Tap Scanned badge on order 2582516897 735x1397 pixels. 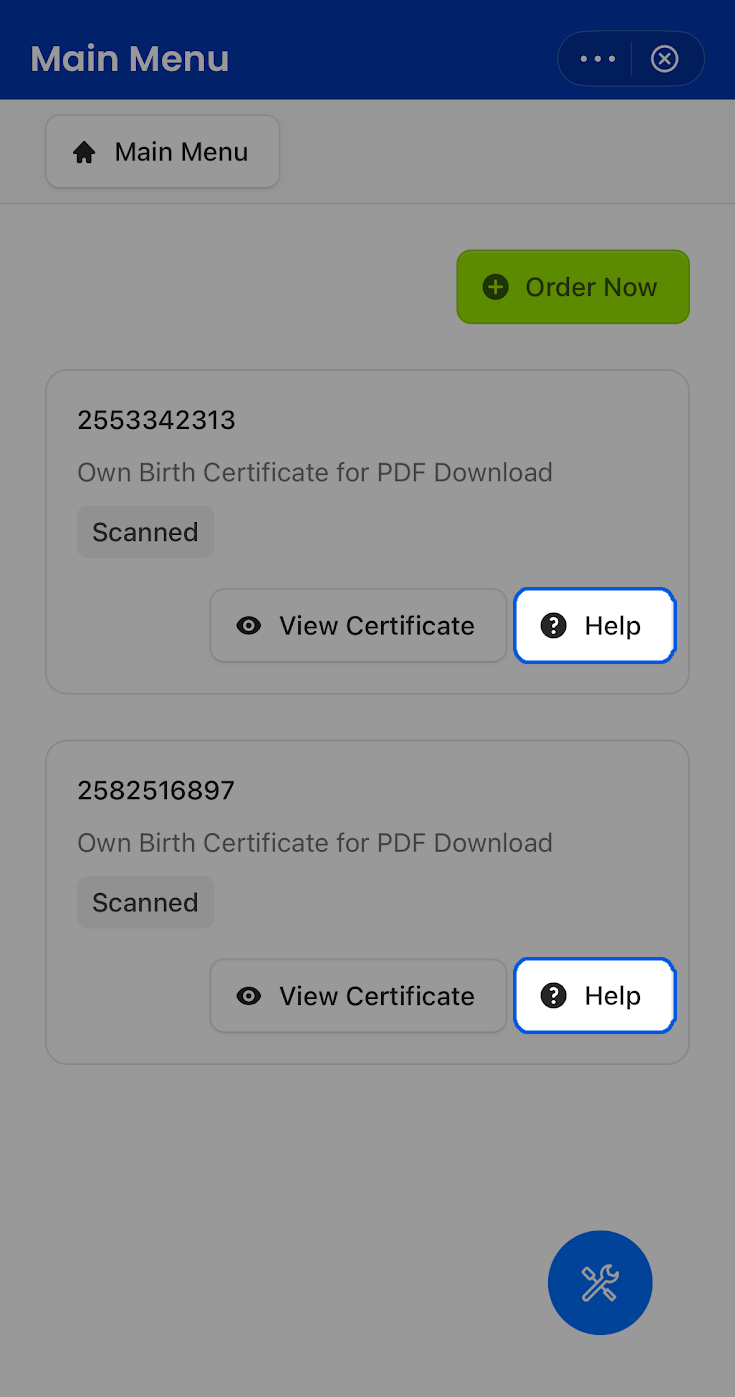tap(145, 902)
